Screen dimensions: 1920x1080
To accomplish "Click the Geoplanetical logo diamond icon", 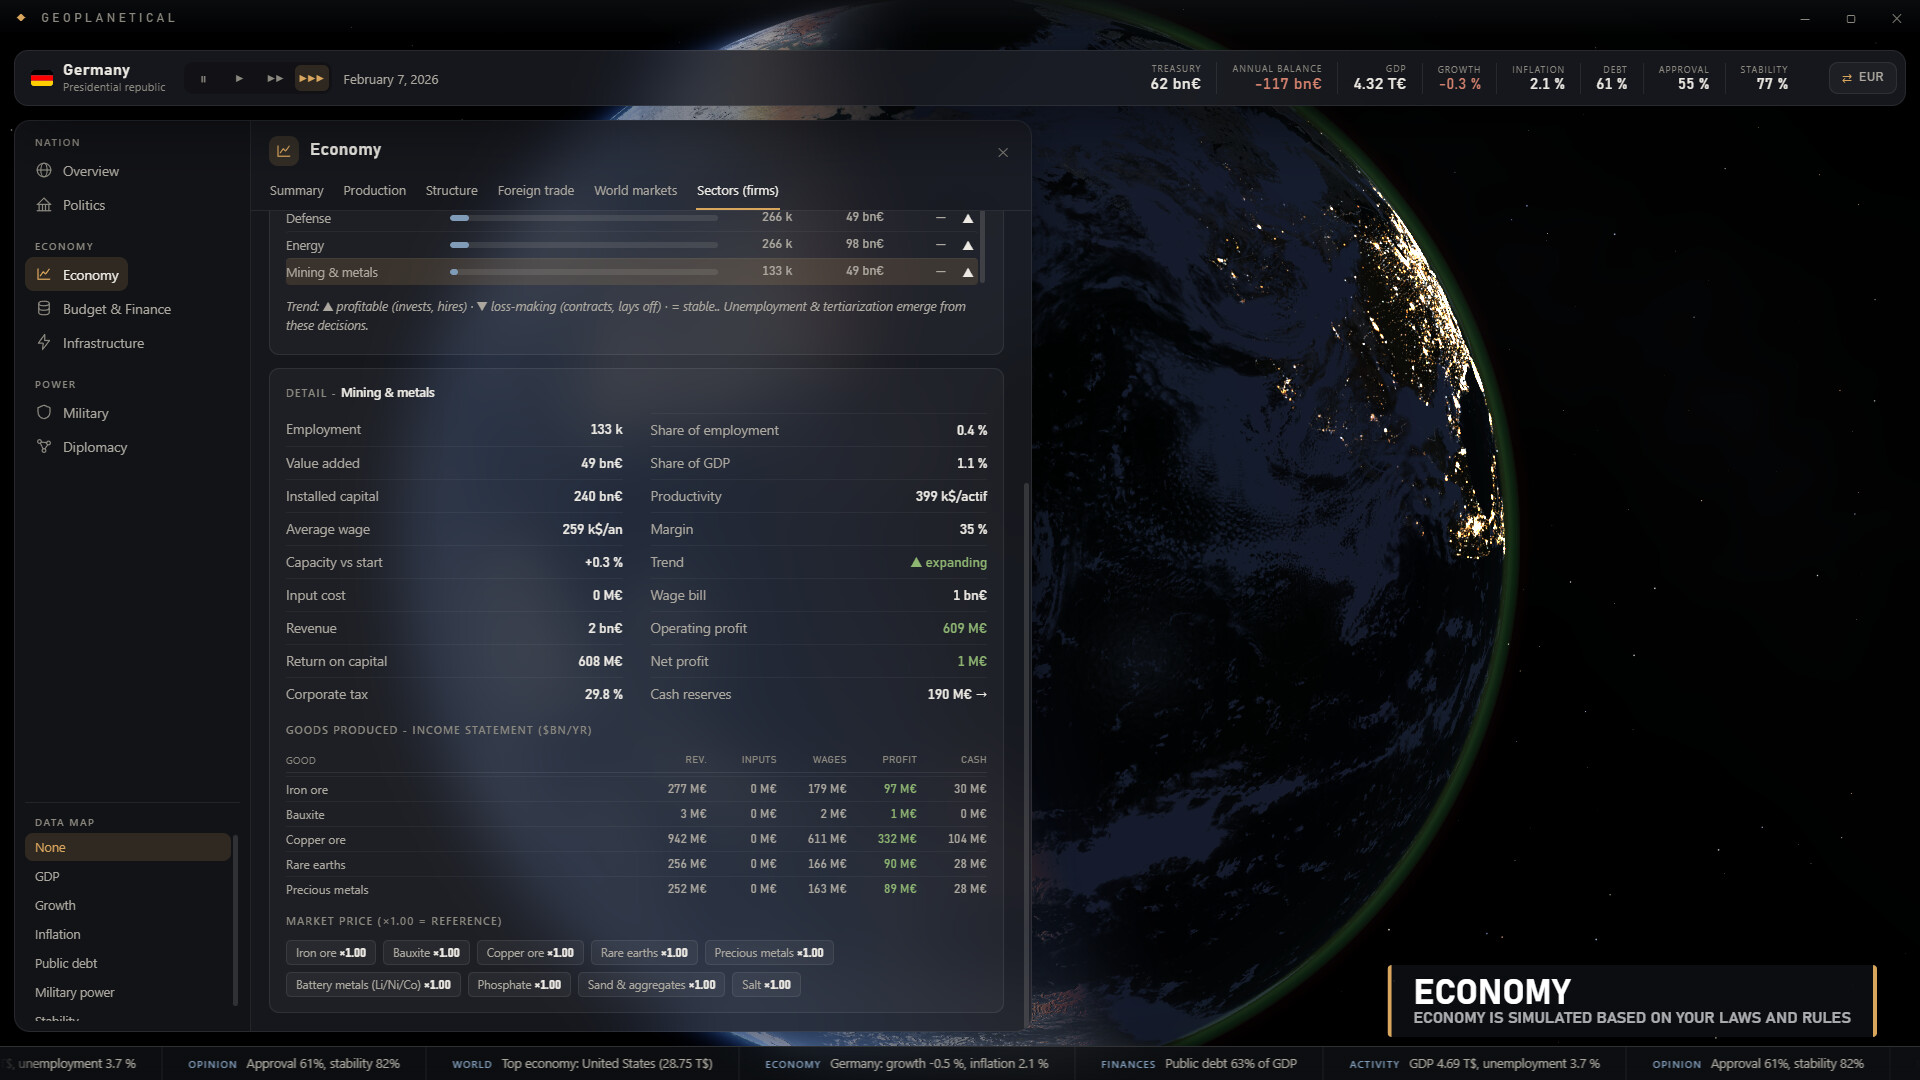I will [21, 17].
